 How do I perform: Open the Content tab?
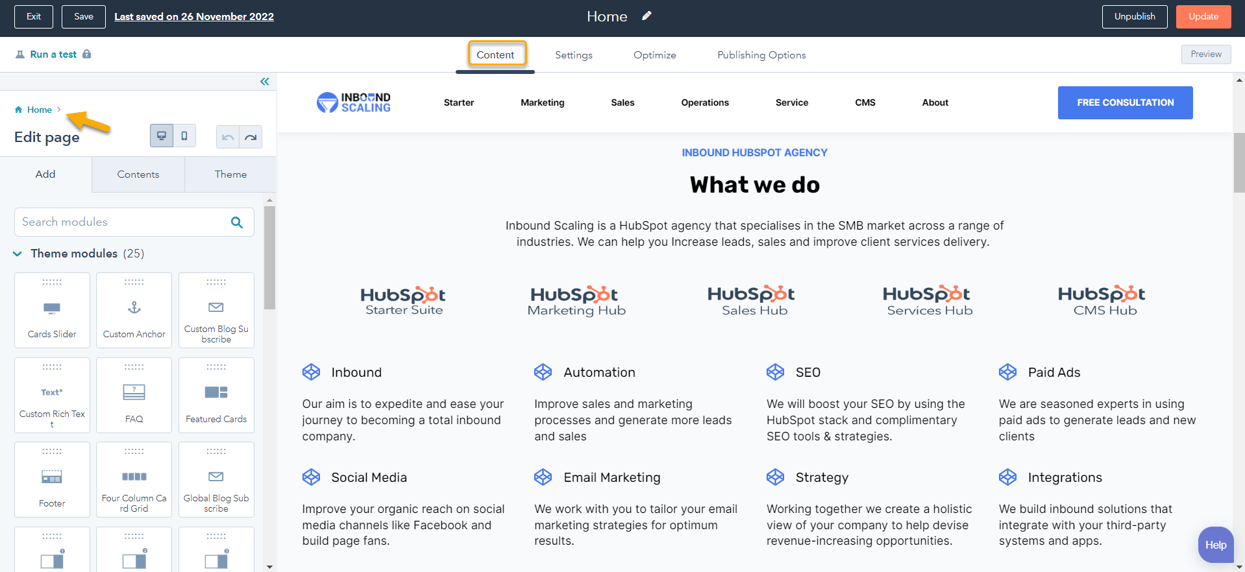[495, 55]
